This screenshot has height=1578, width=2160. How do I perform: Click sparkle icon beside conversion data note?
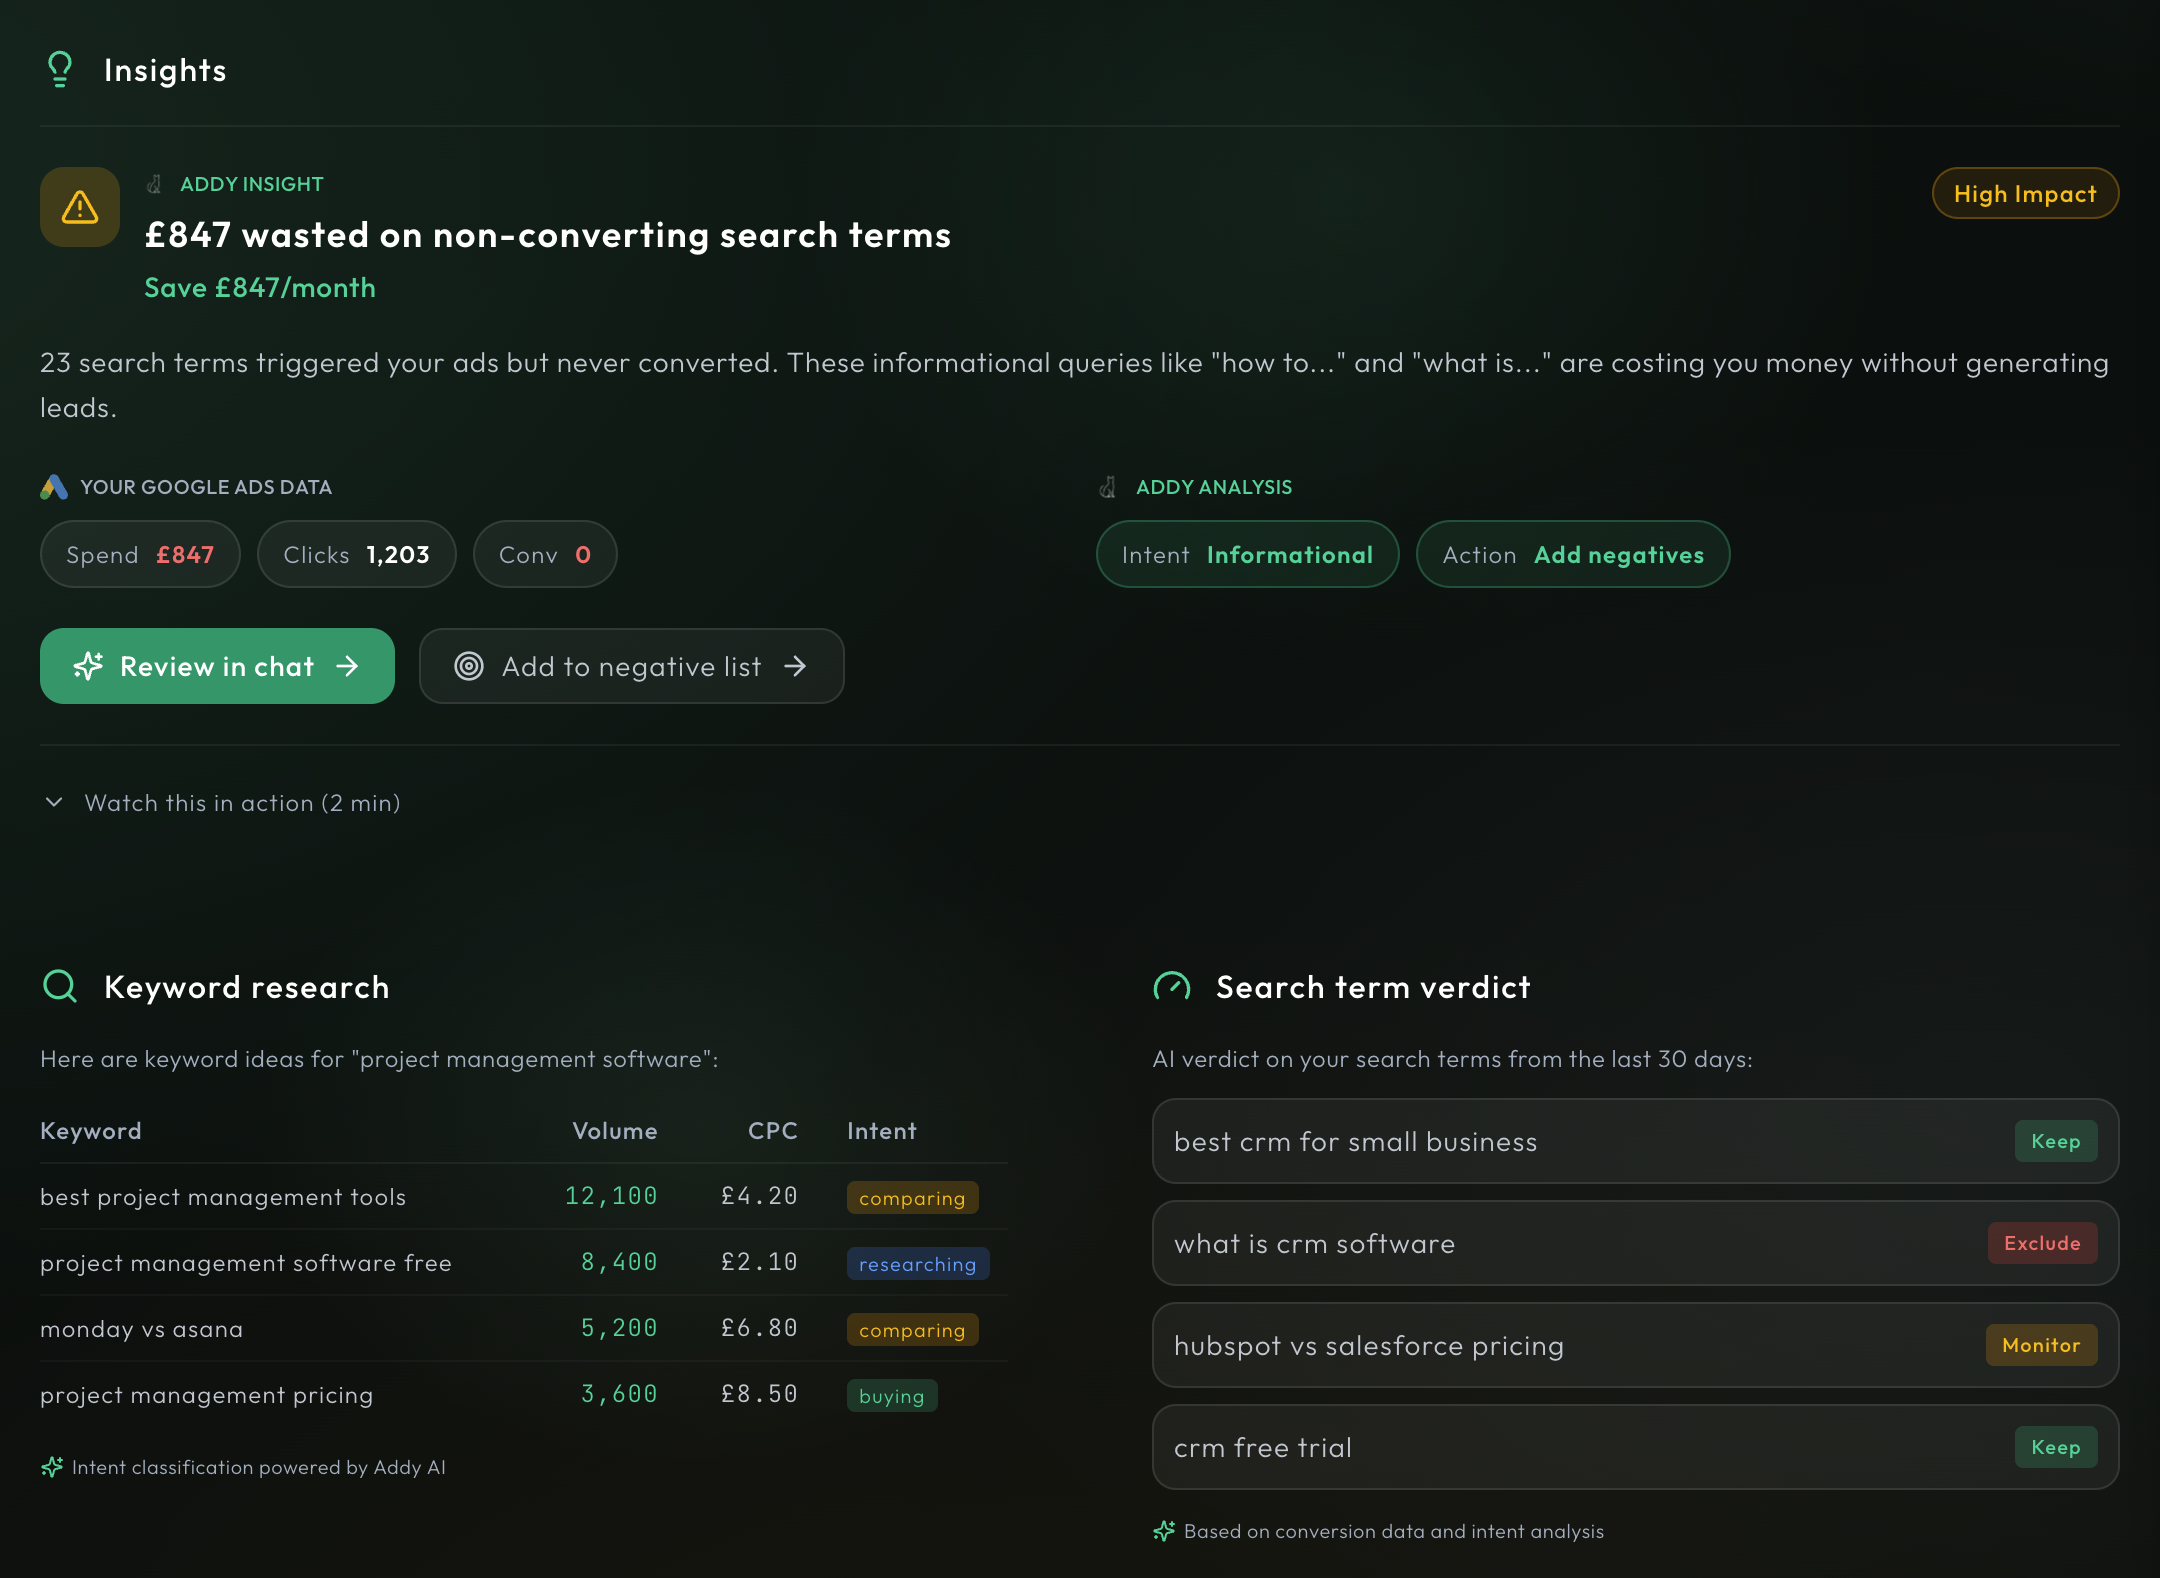click(1164, 1531)
